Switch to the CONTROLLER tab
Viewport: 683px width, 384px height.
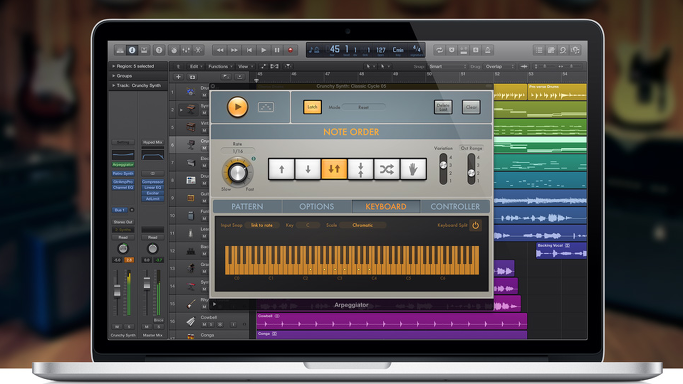tap(455, 206)
